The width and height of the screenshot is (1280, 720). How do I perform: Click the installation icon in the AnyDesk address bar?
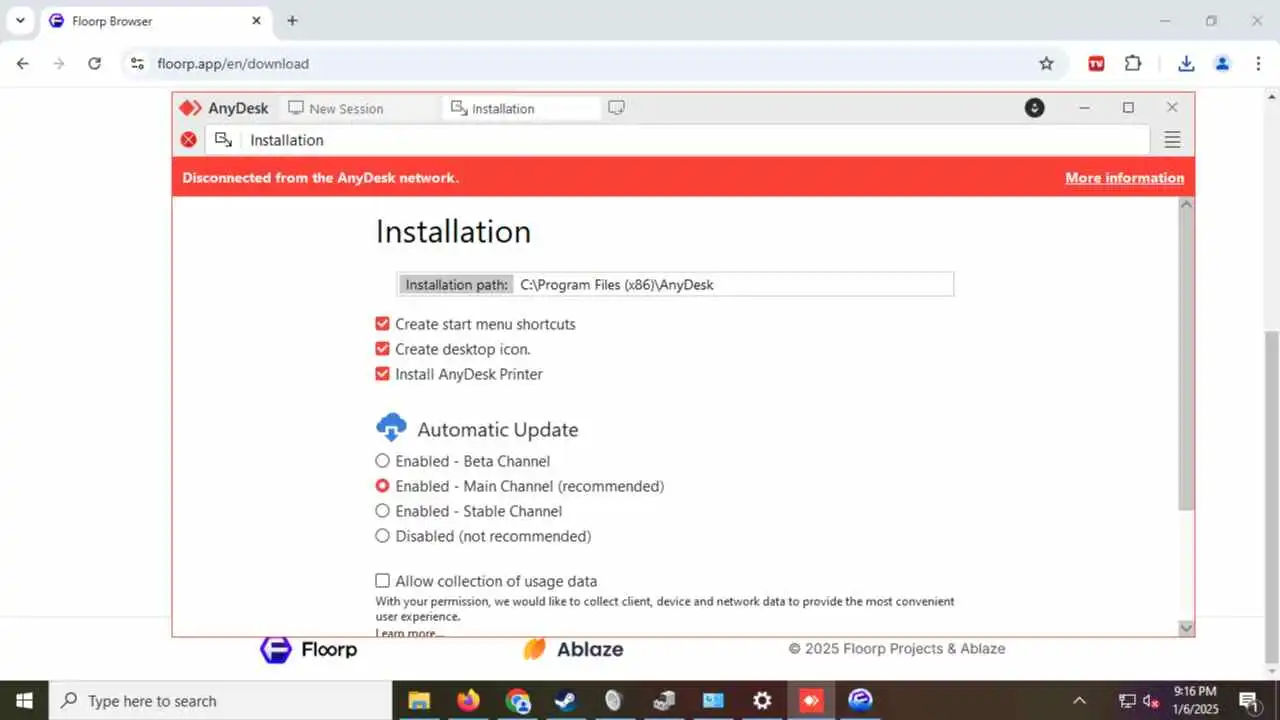(x=224, y=140)
